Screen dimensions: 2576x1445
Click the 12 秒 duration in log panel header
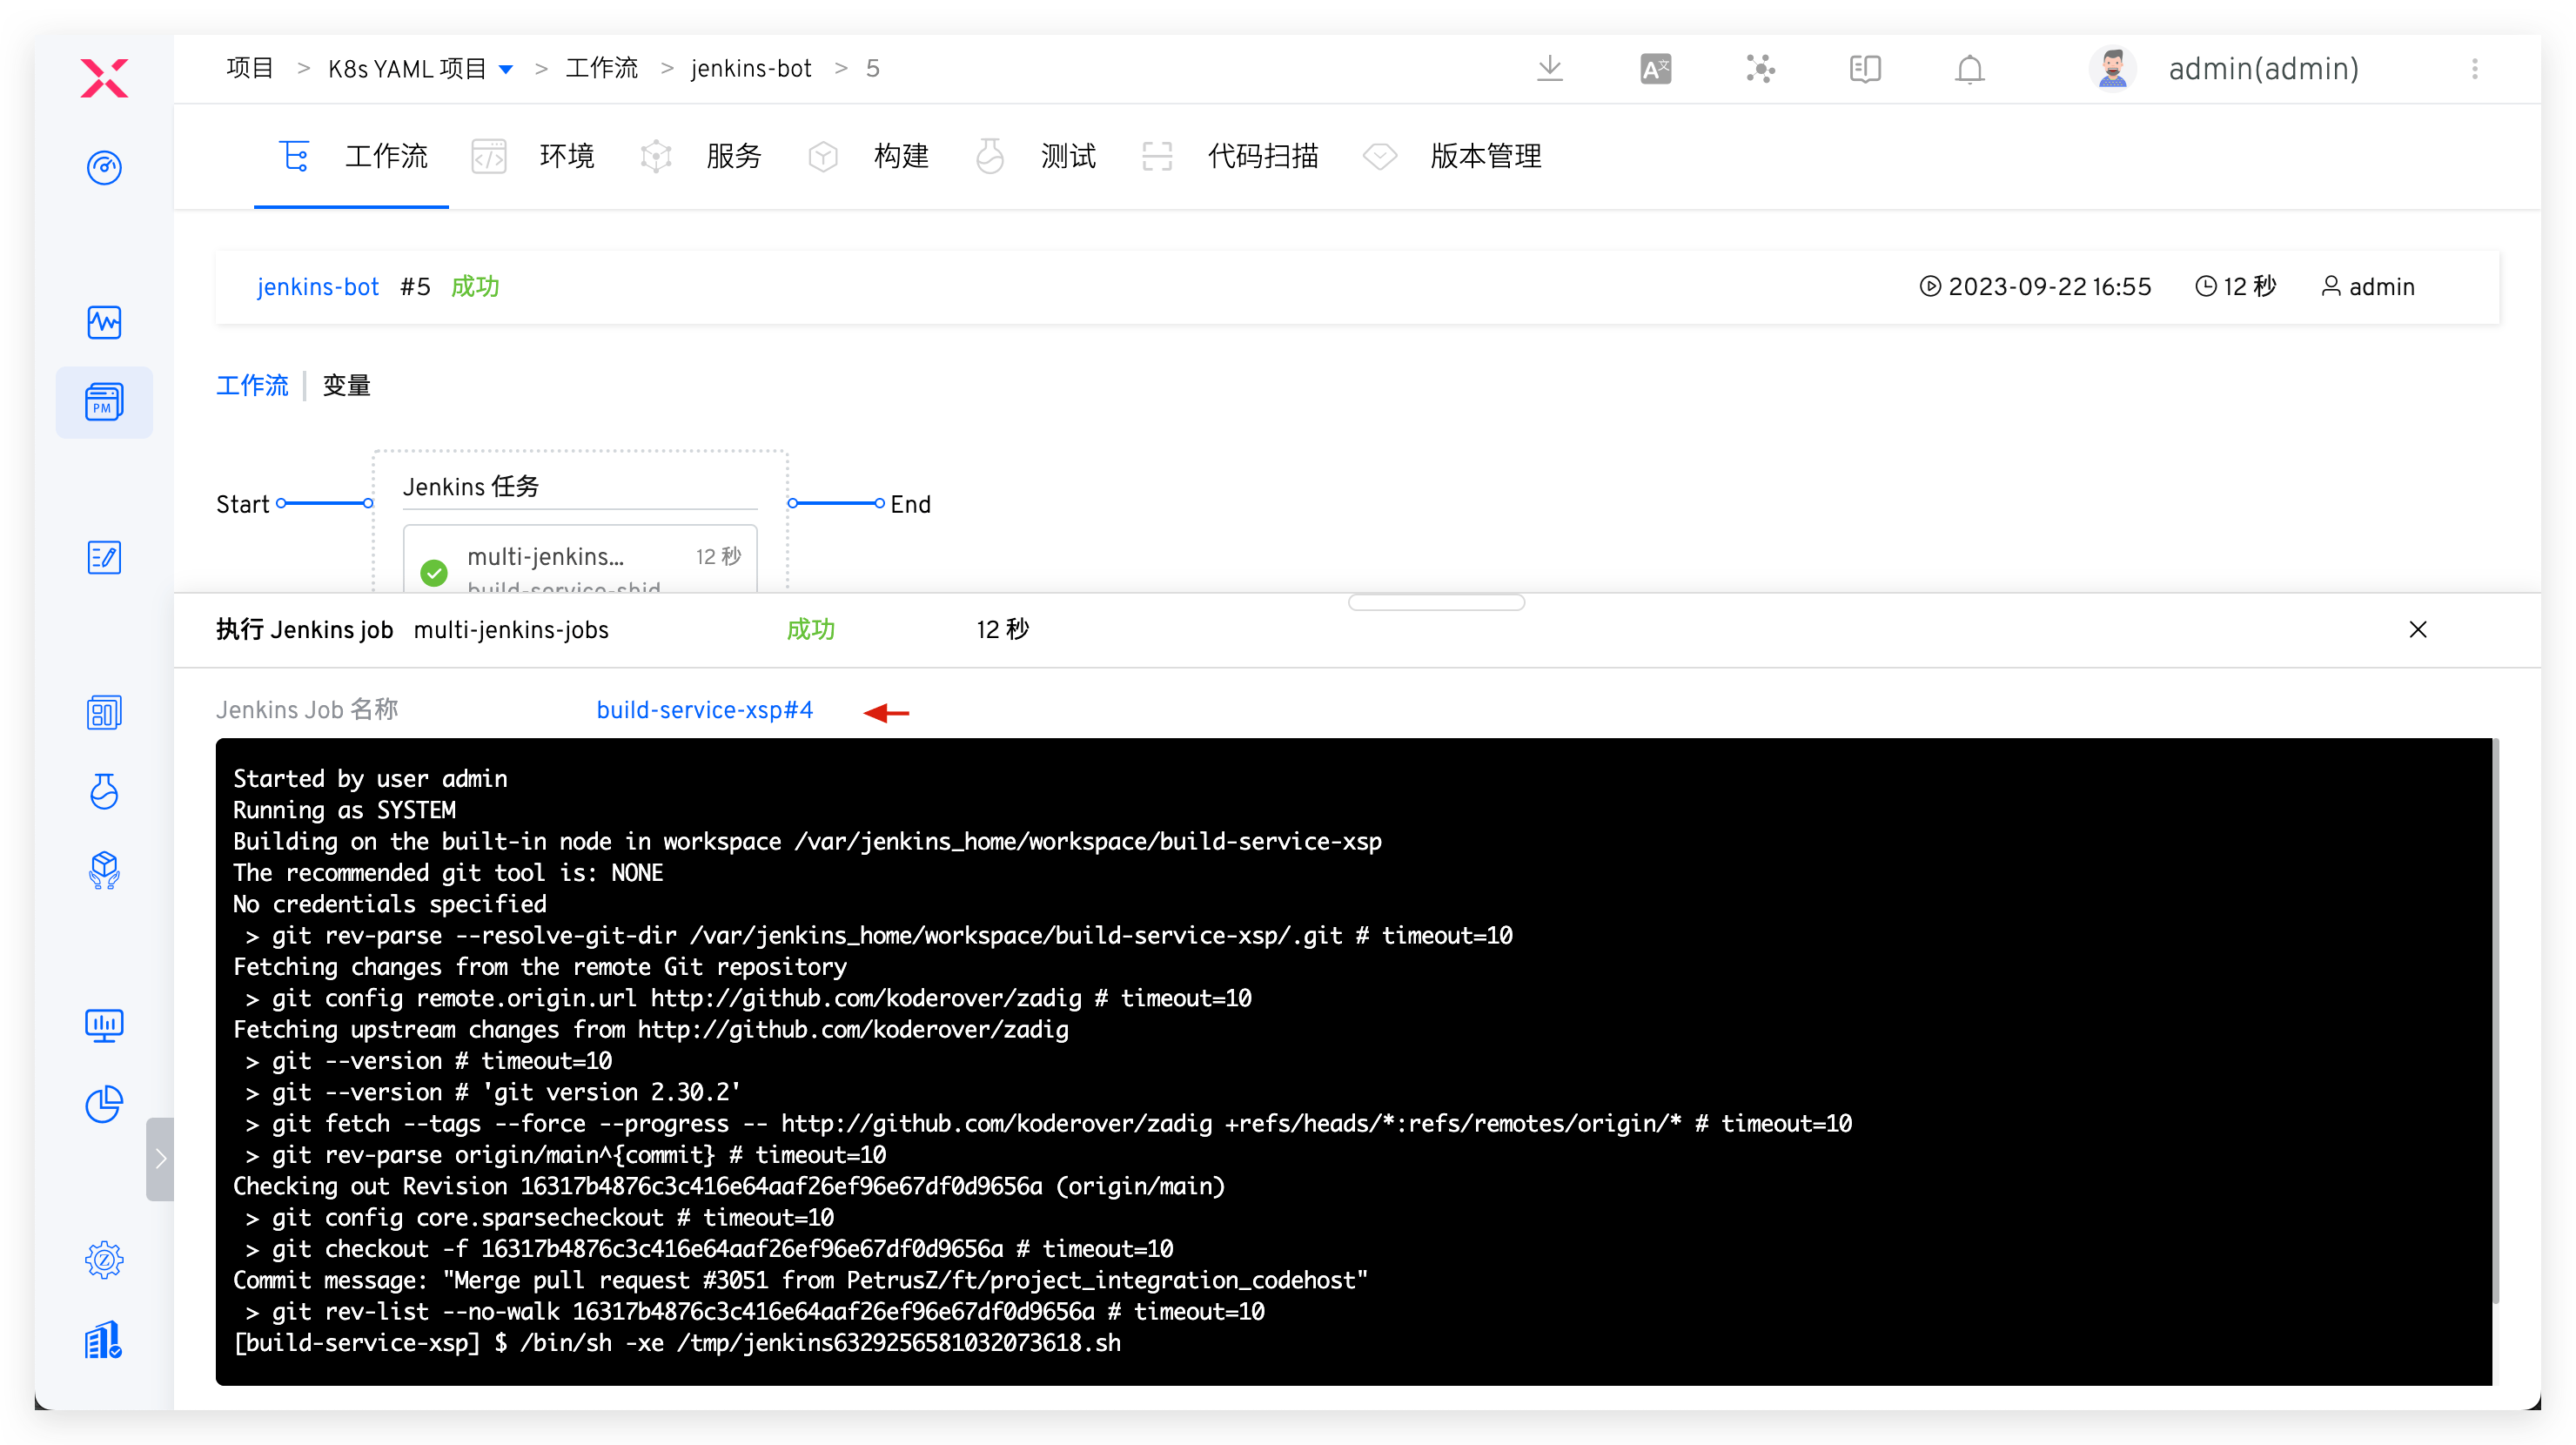[x=1003, y=629]
